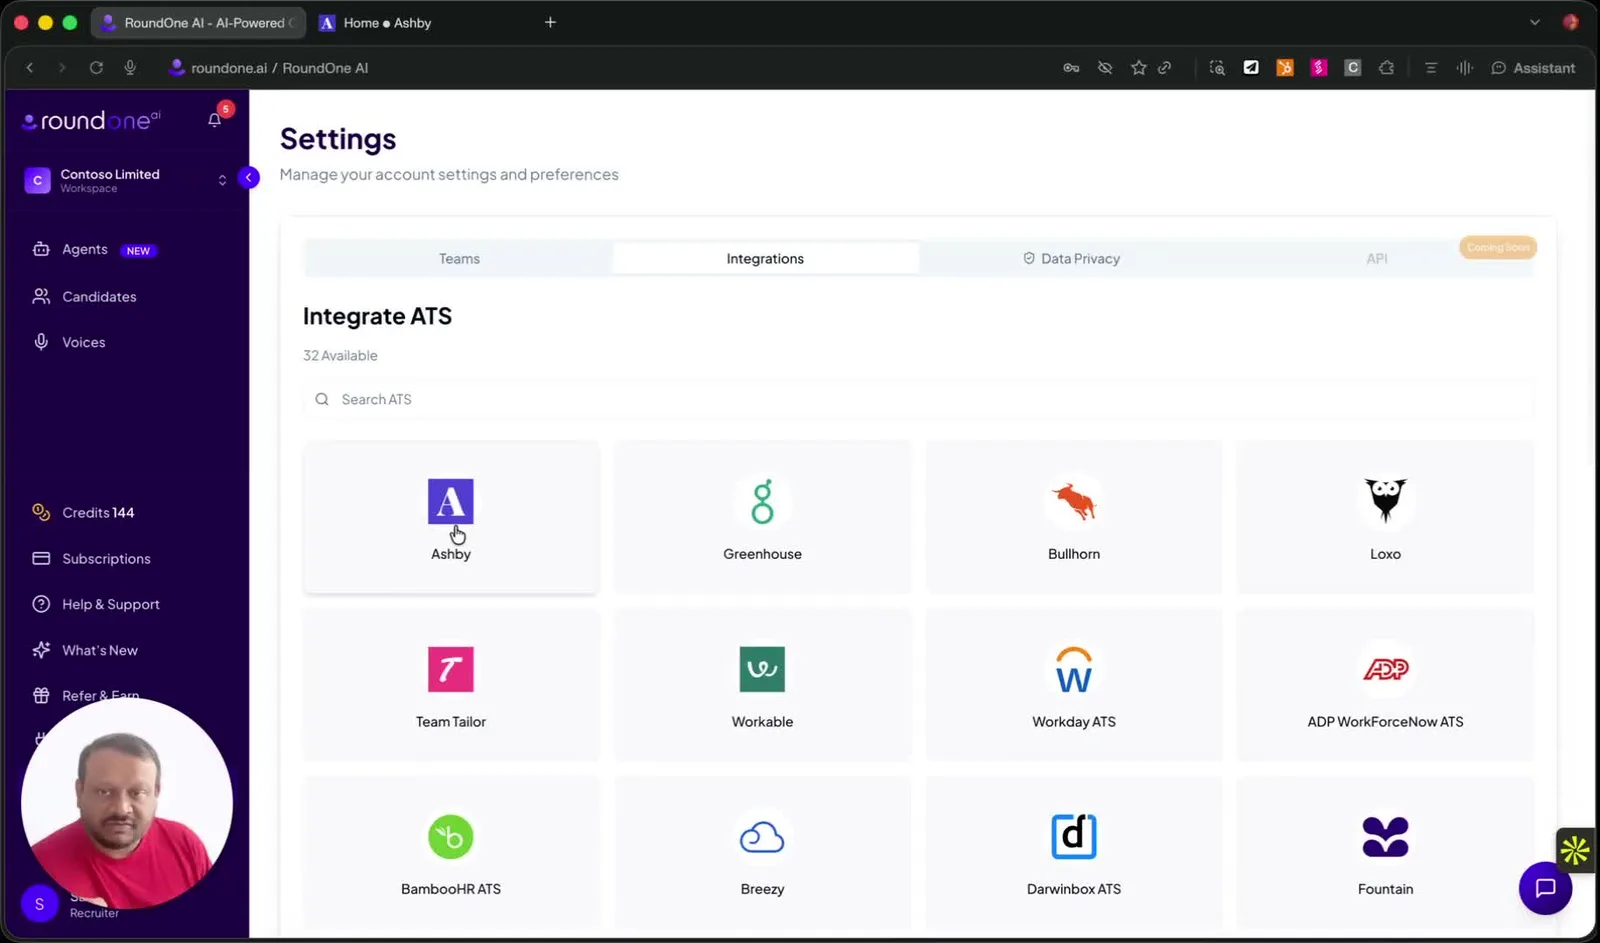
Task: Expand the Contoso Limited workspace switcher
Action: click(x=126, y=180)
